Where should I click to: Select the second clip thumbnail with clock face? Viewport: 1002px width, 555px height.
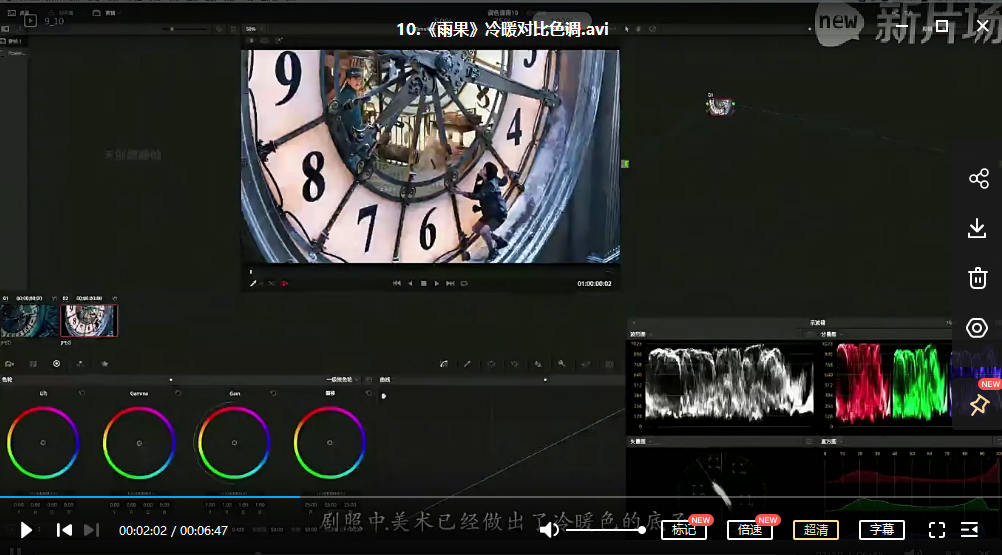(89, 320)
